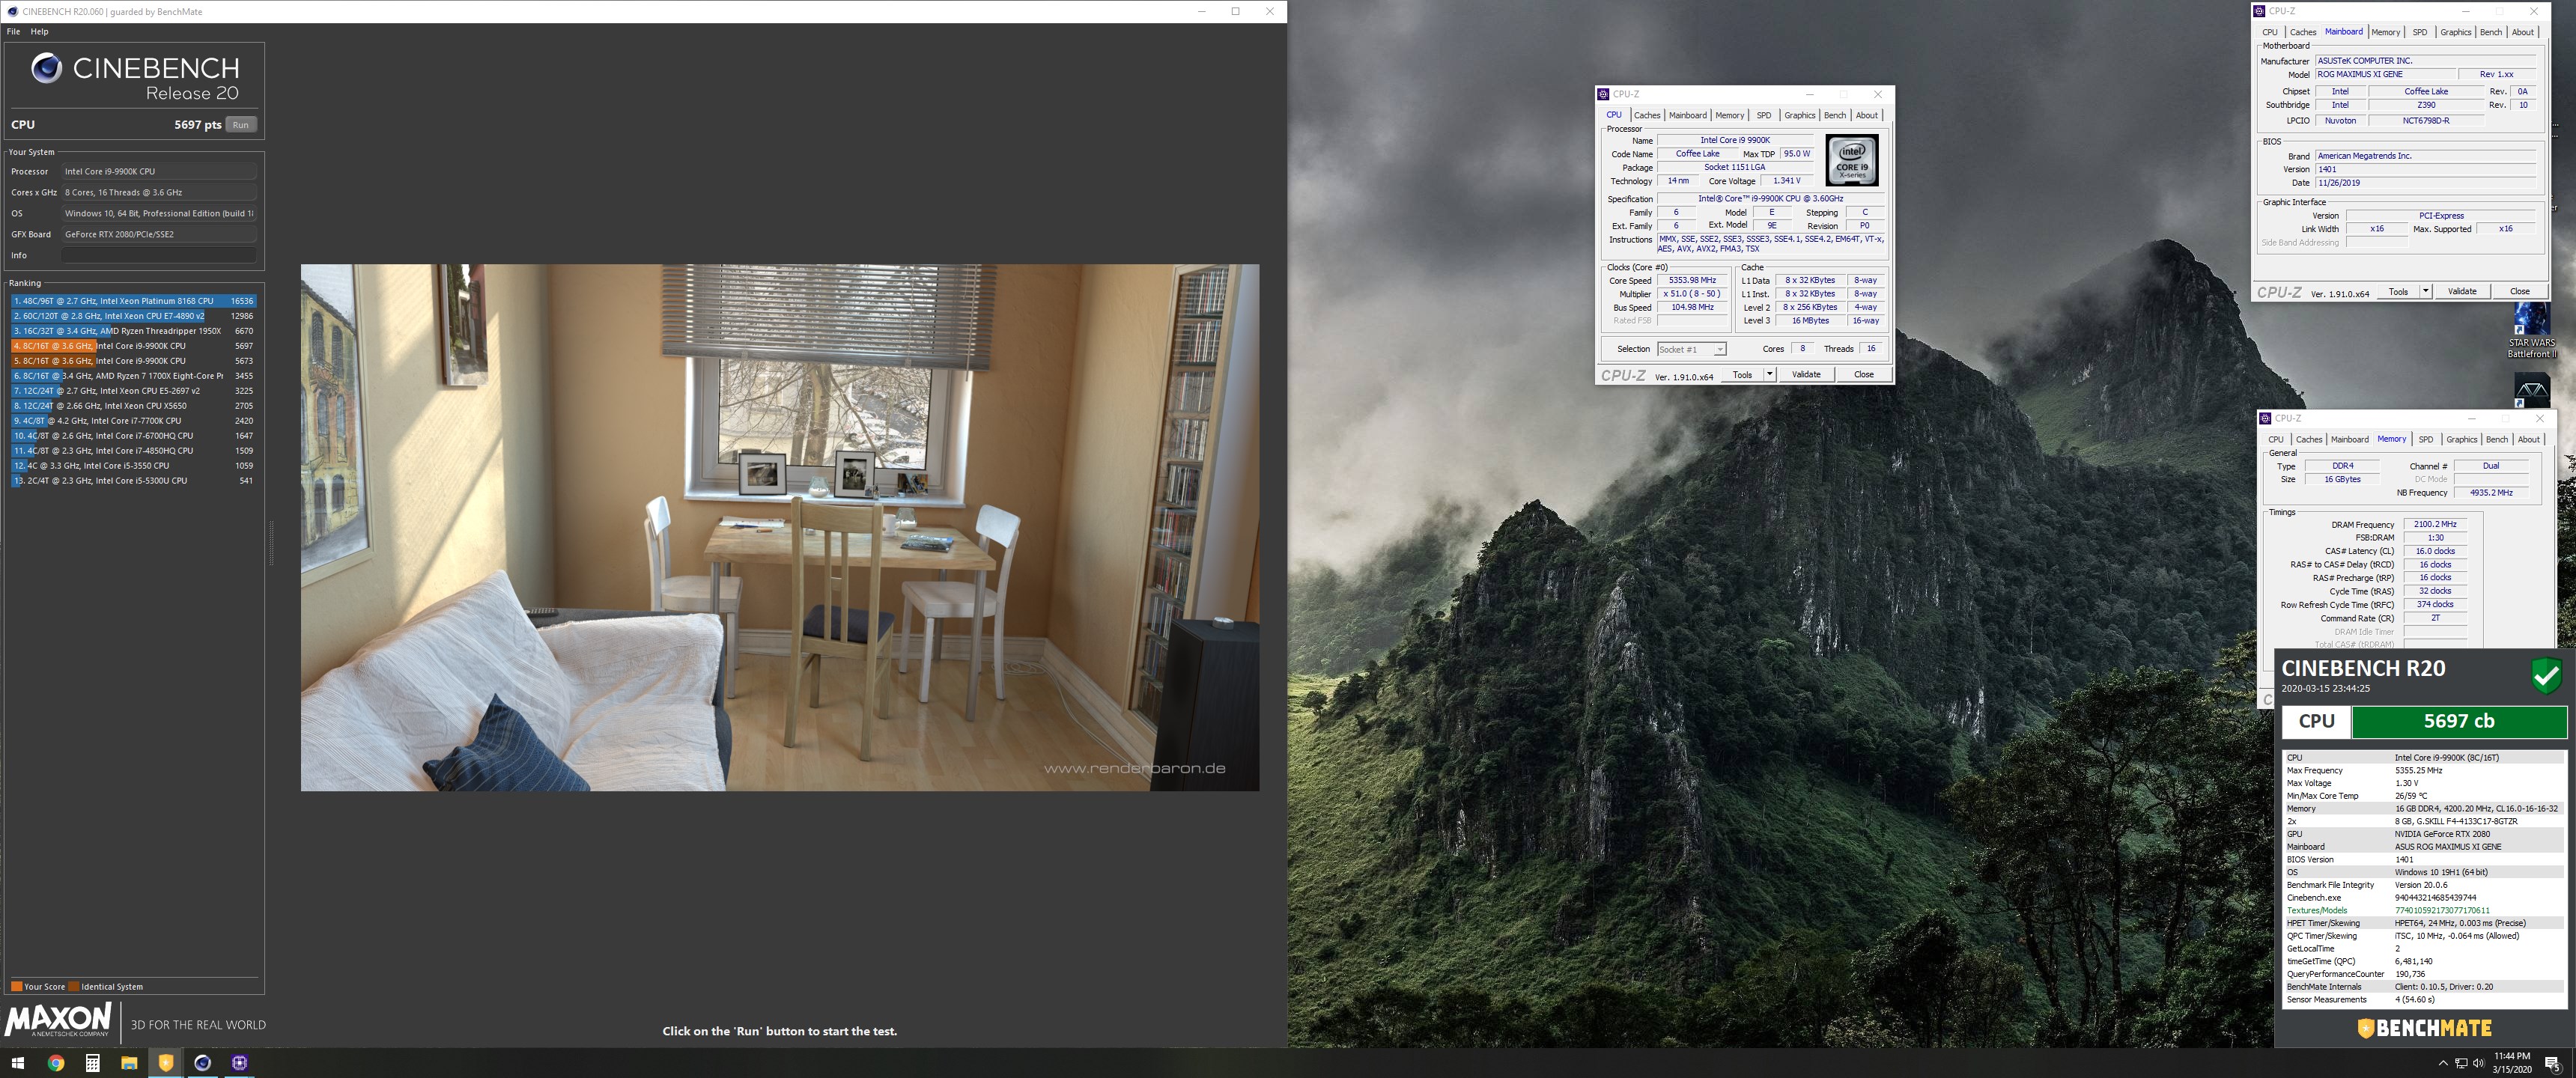Click Validate in the Mainboard window

pyautogui.click(x=2462, y=291)
